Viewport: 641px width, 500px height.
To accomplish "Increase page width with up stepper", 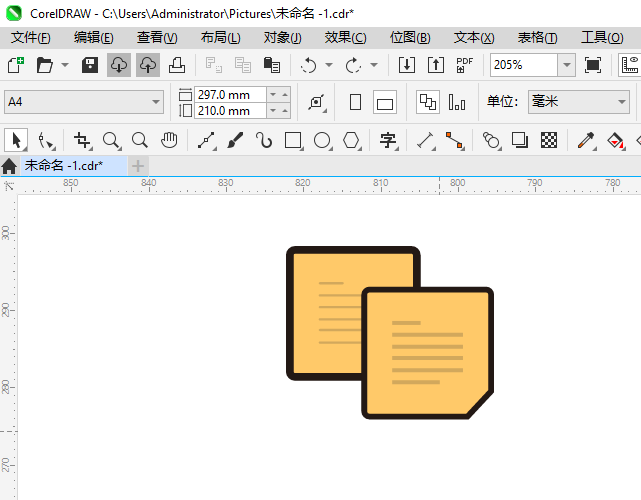I will tap(285, 95).
